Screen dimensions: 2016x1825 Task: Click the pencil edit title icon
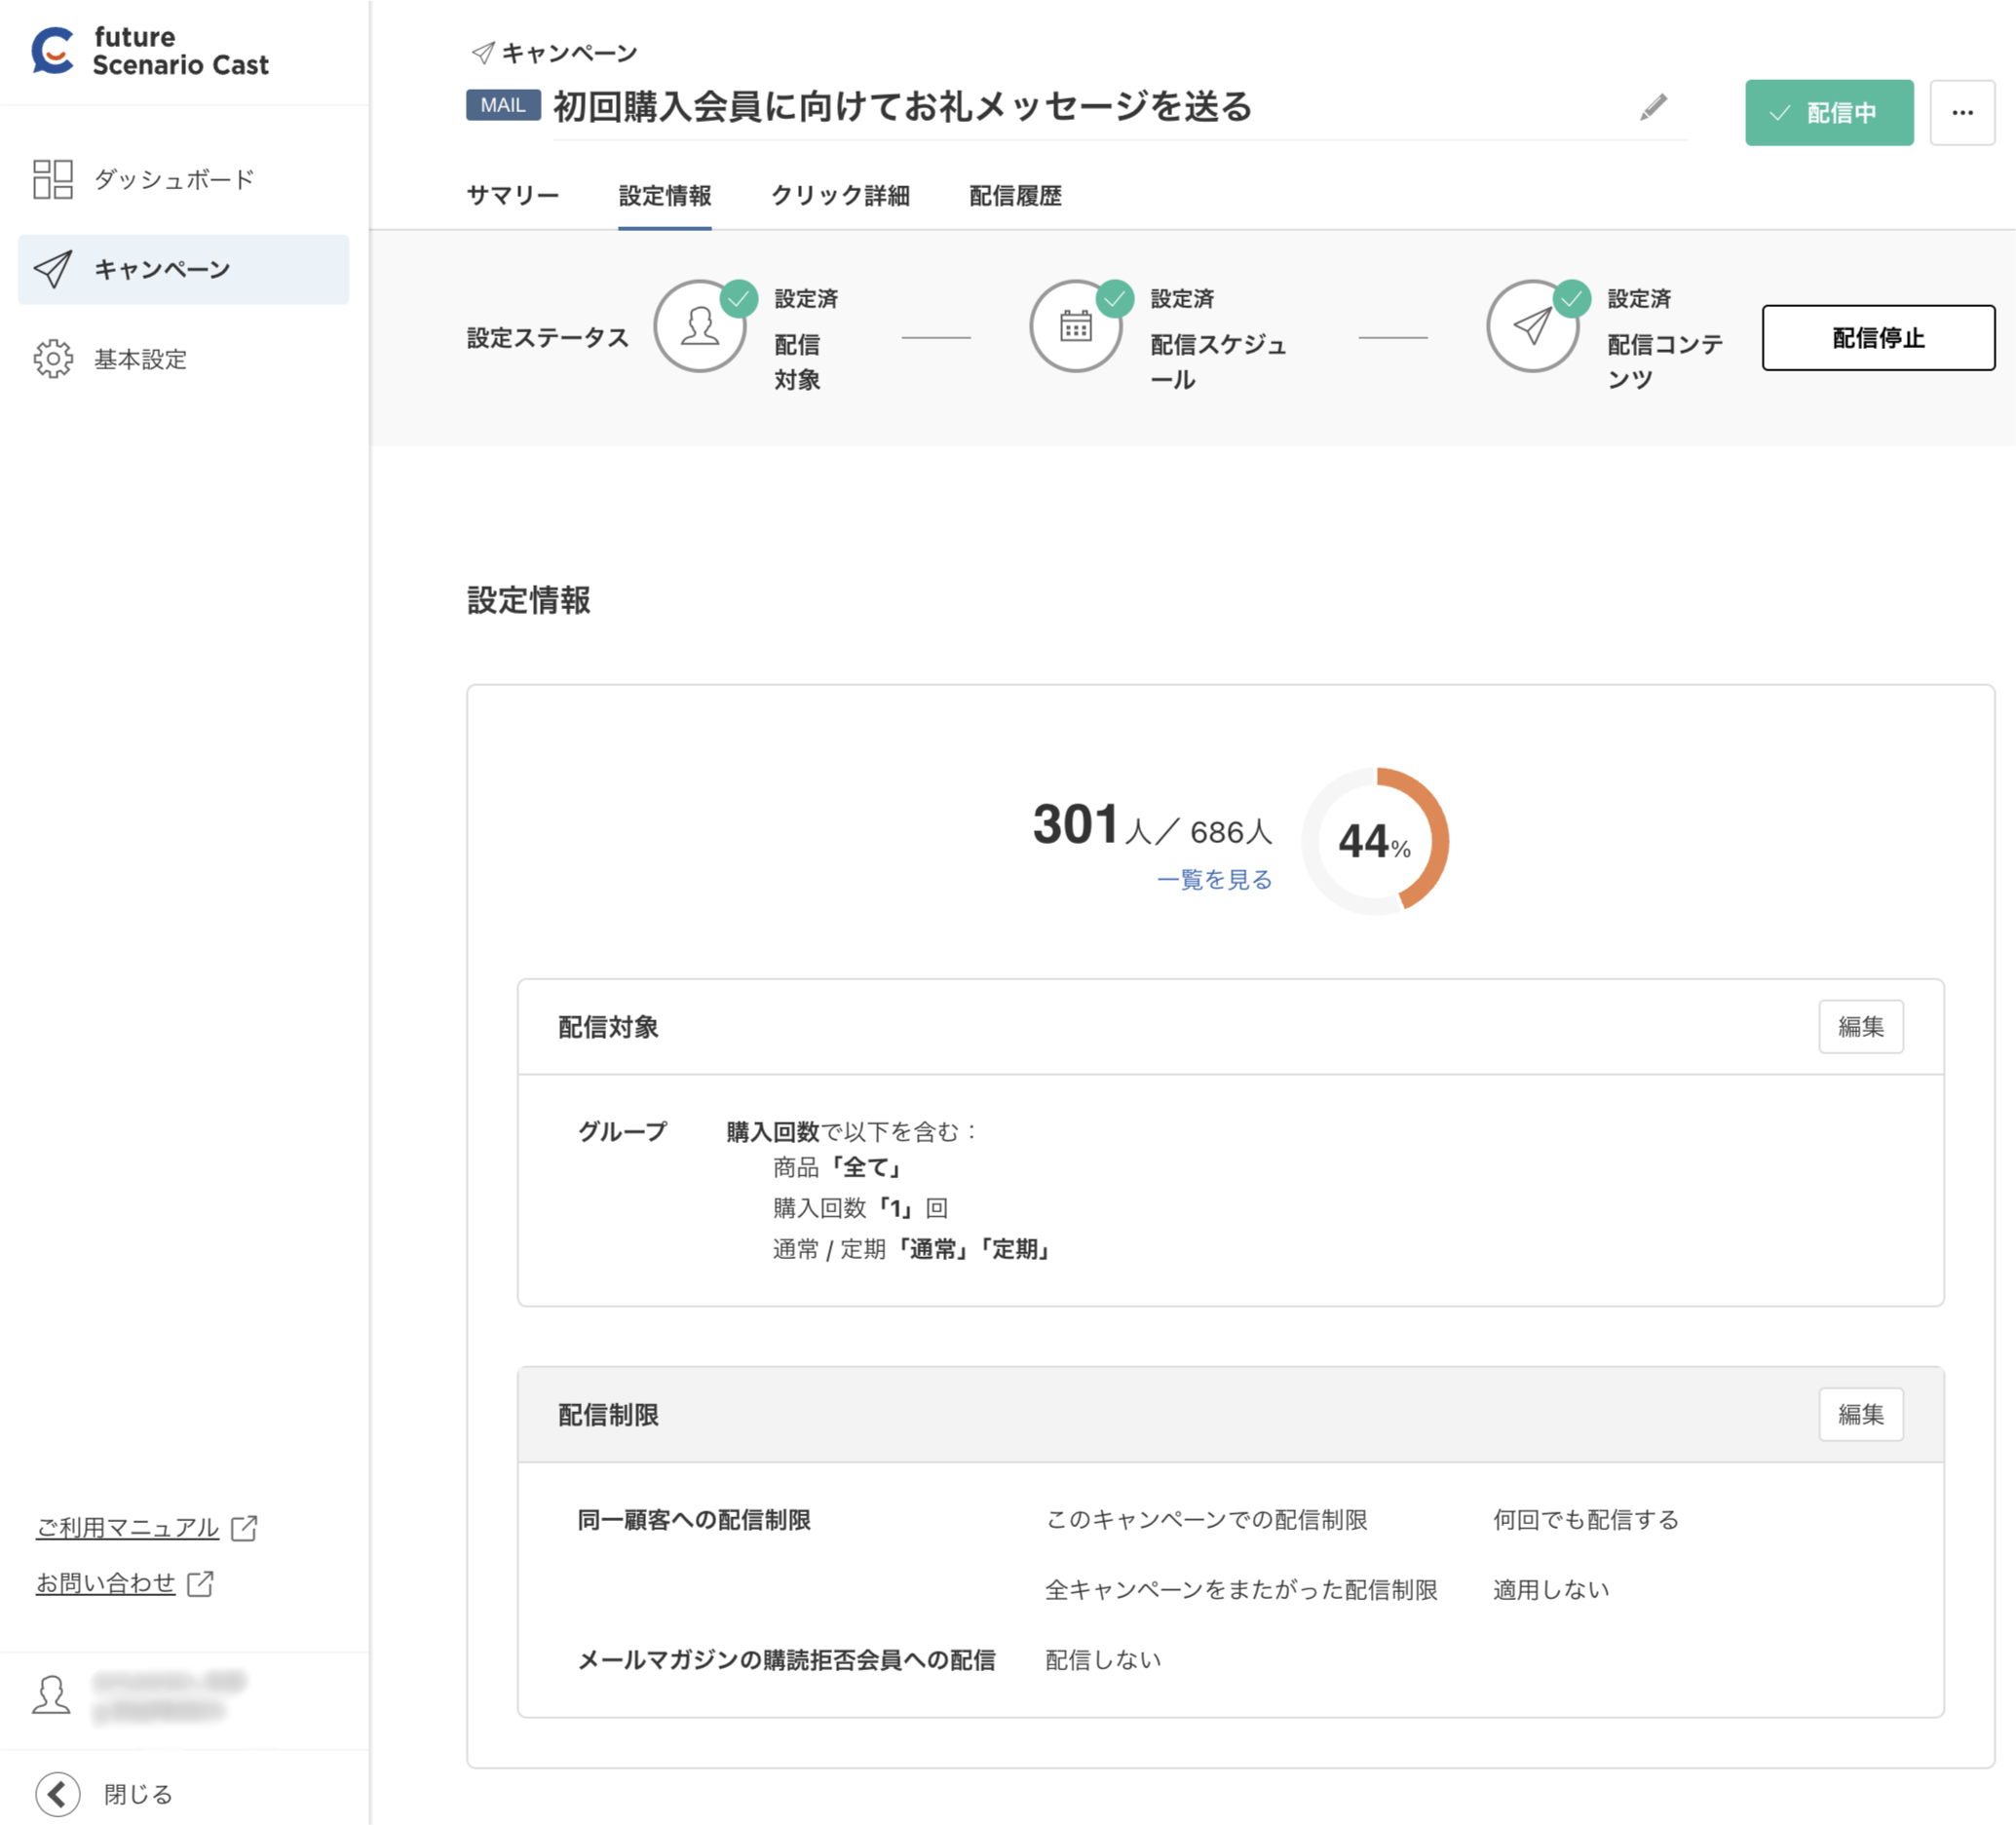(x=1653, y=107)
